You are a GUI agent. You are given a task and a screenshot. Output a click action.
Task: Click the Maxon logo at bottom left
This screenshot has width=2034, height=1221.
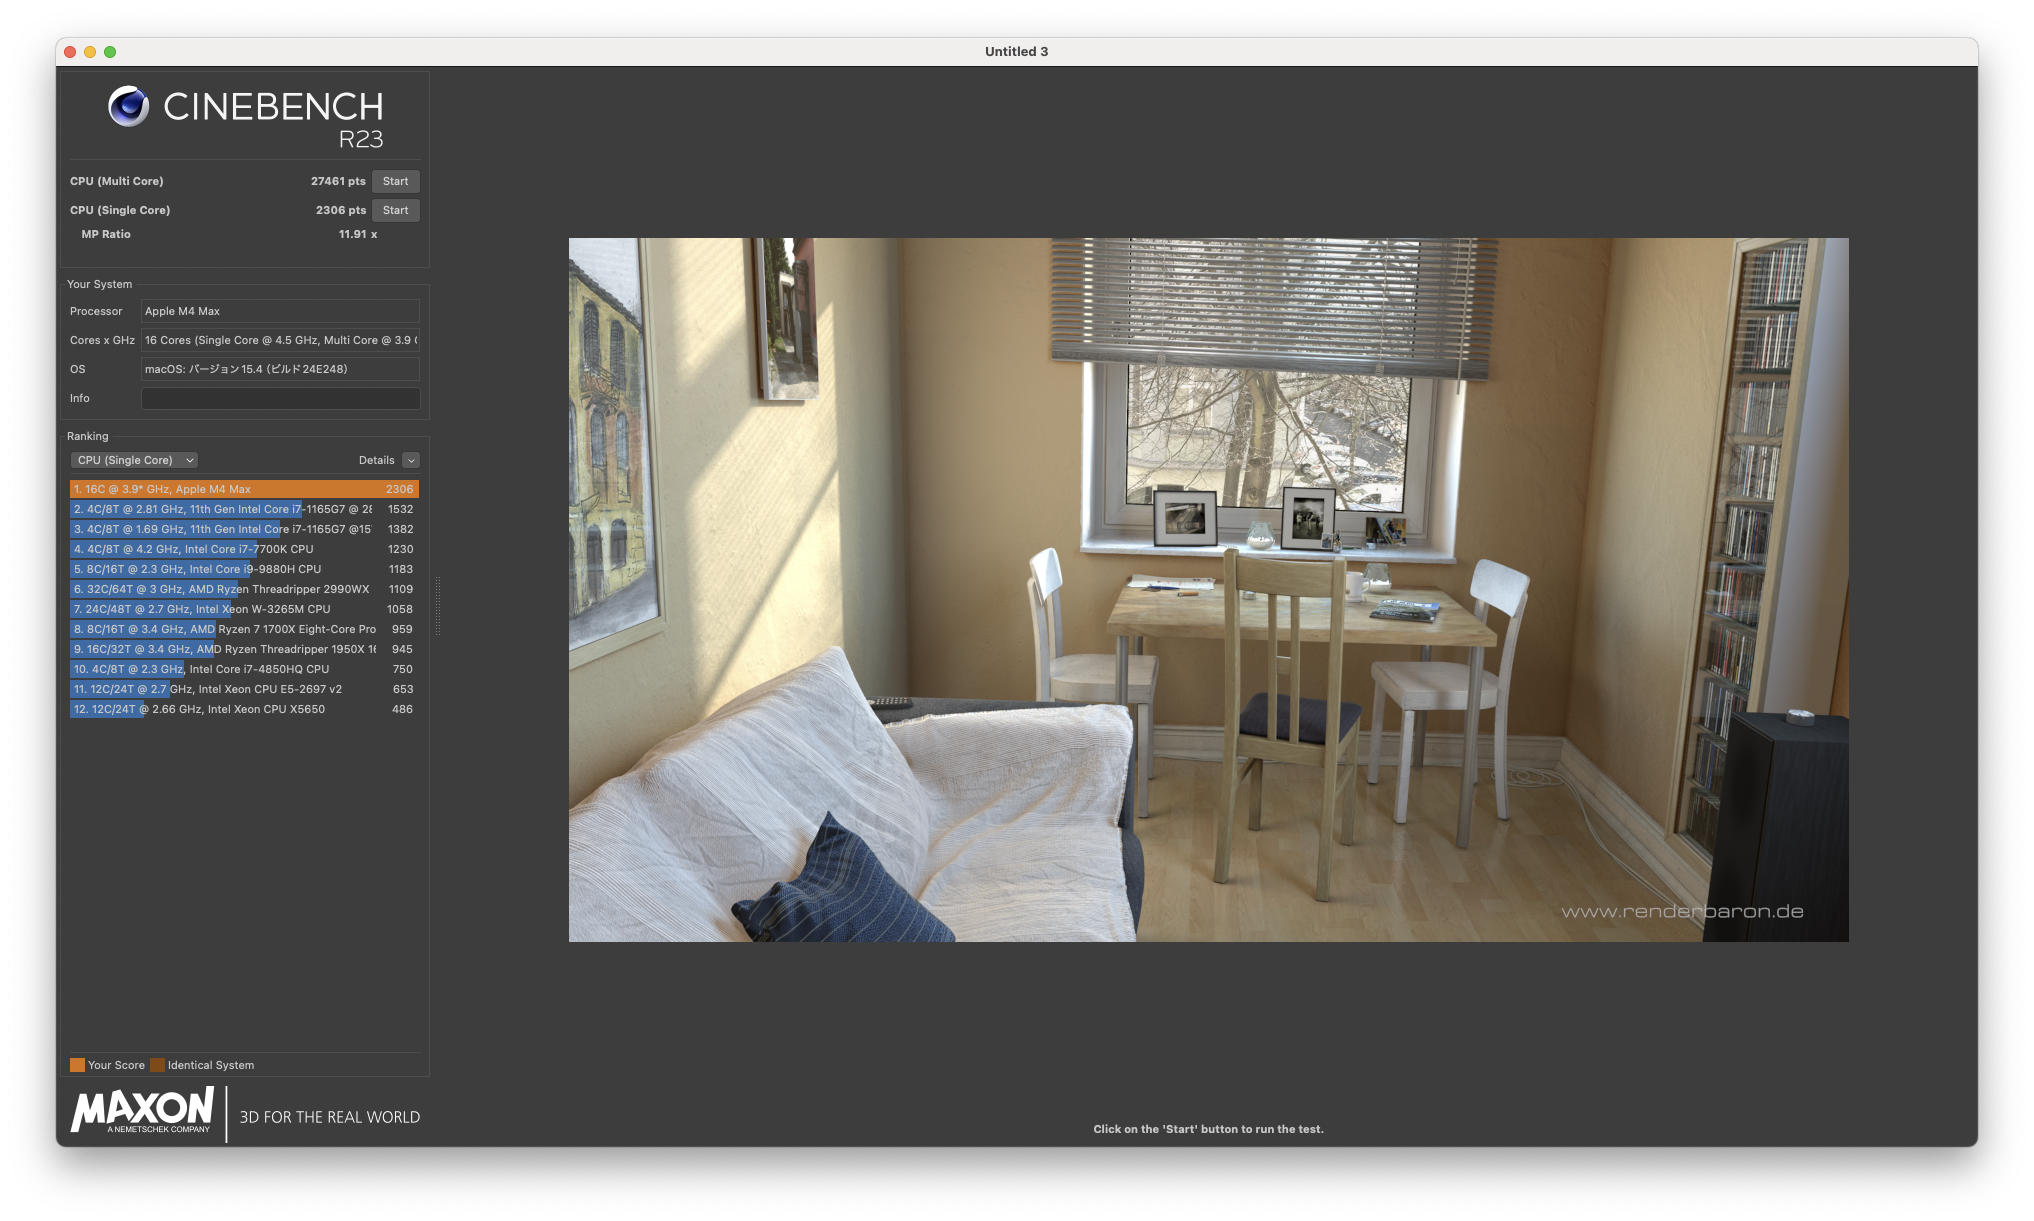[x=142, y=1110]
